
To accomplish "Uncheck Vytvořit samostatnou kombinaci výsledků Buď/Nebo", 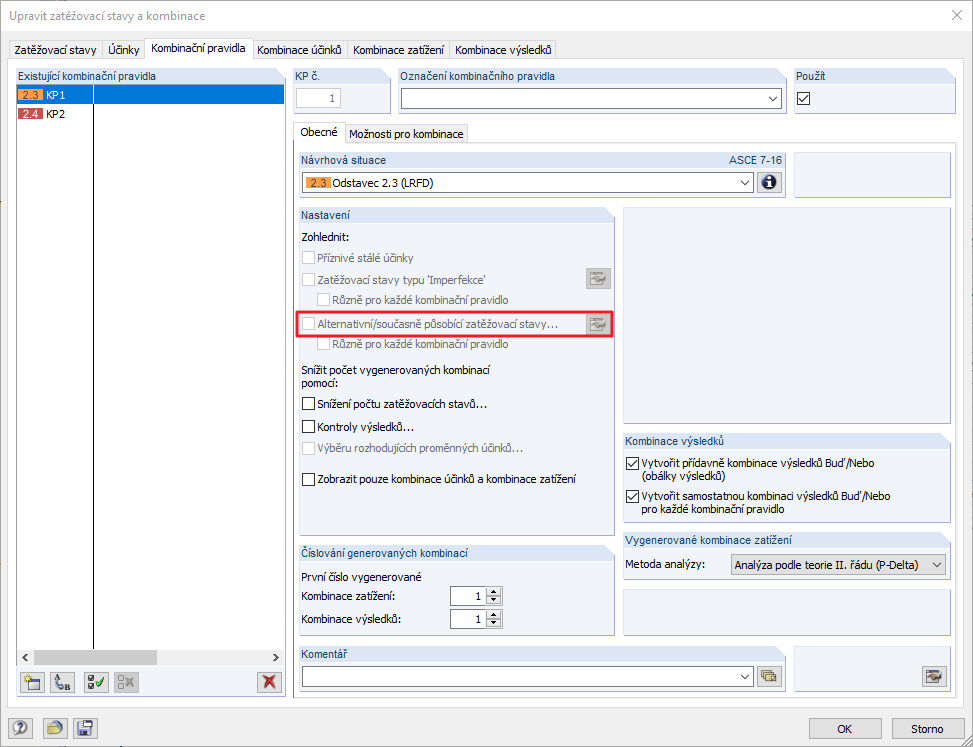I will tap(632, 496).
